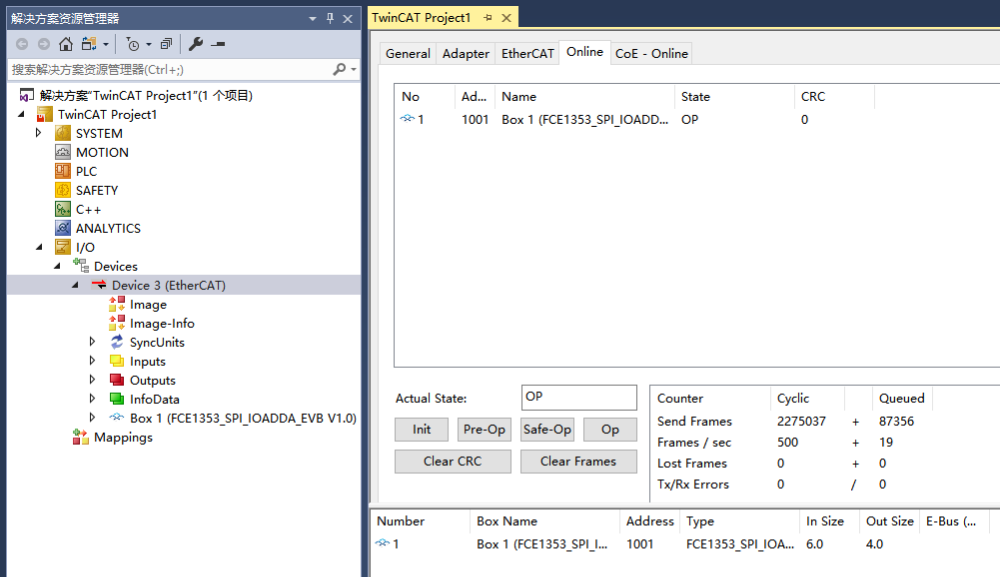Click the red Outputs icon
This screenshot has height=577, width=1000.
point(117,380)
